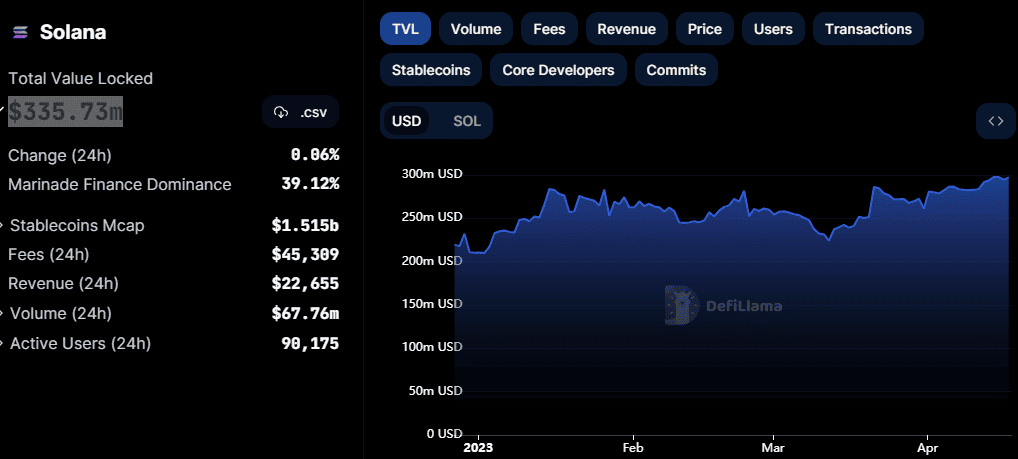The height and width of the screenshot is (459, 1018).
Task: Switch chart denomination to USD
Action: [x=406, y=121]
